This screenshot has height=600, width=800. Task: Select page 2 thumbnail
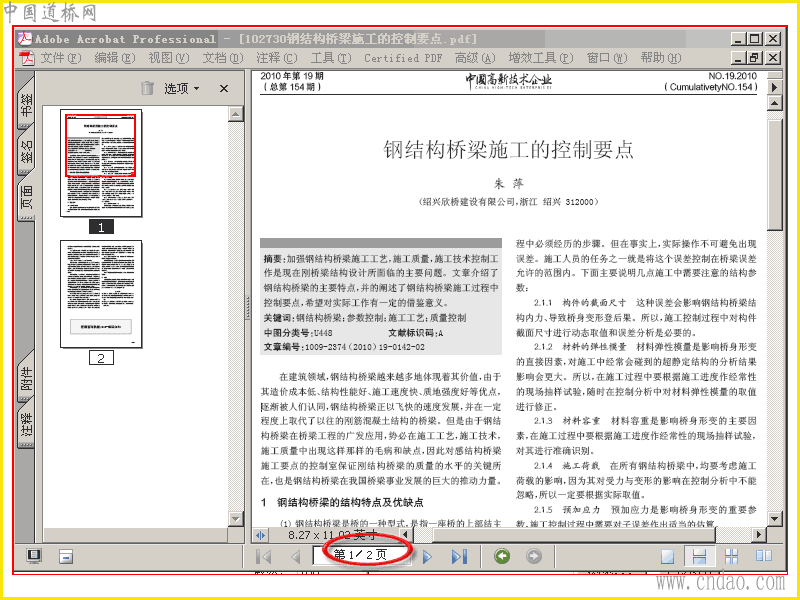pos(101,294)
